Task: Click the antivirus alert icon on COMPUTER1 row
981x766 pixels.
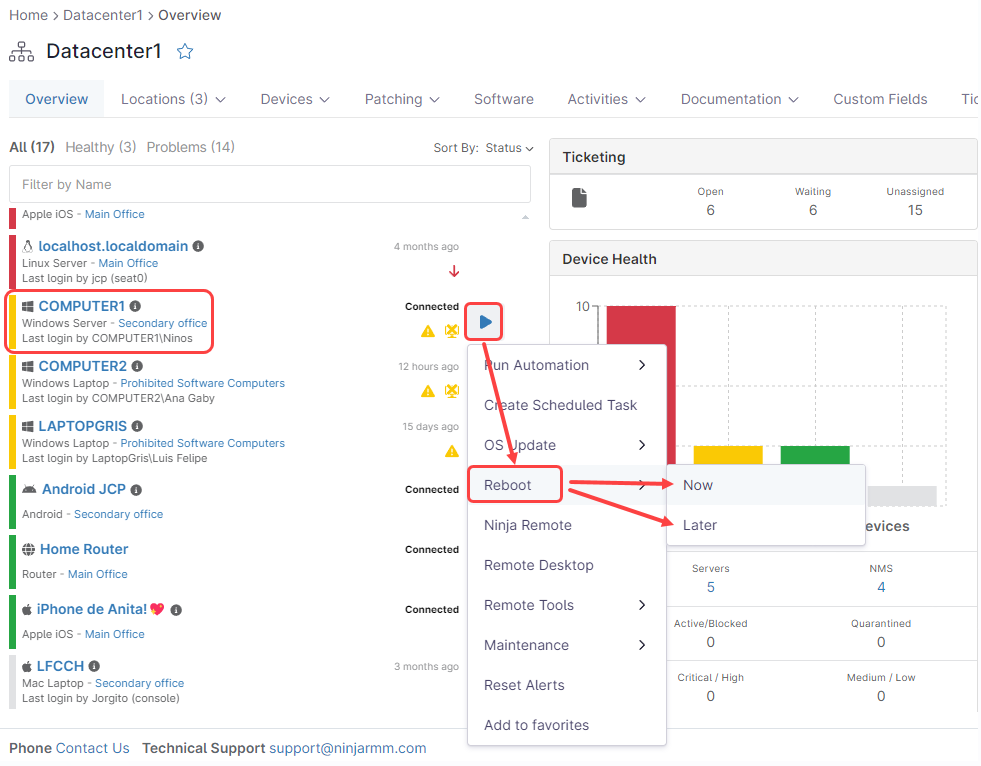Action: coord(452,330)
